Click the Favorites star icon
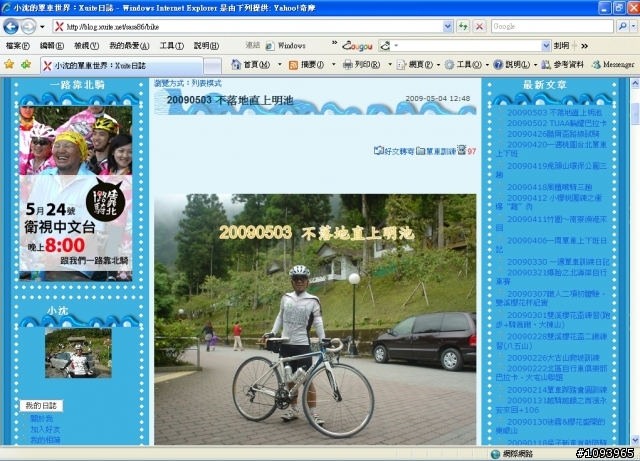Viewport: 640px width, 461px height. tap(9, 64)
